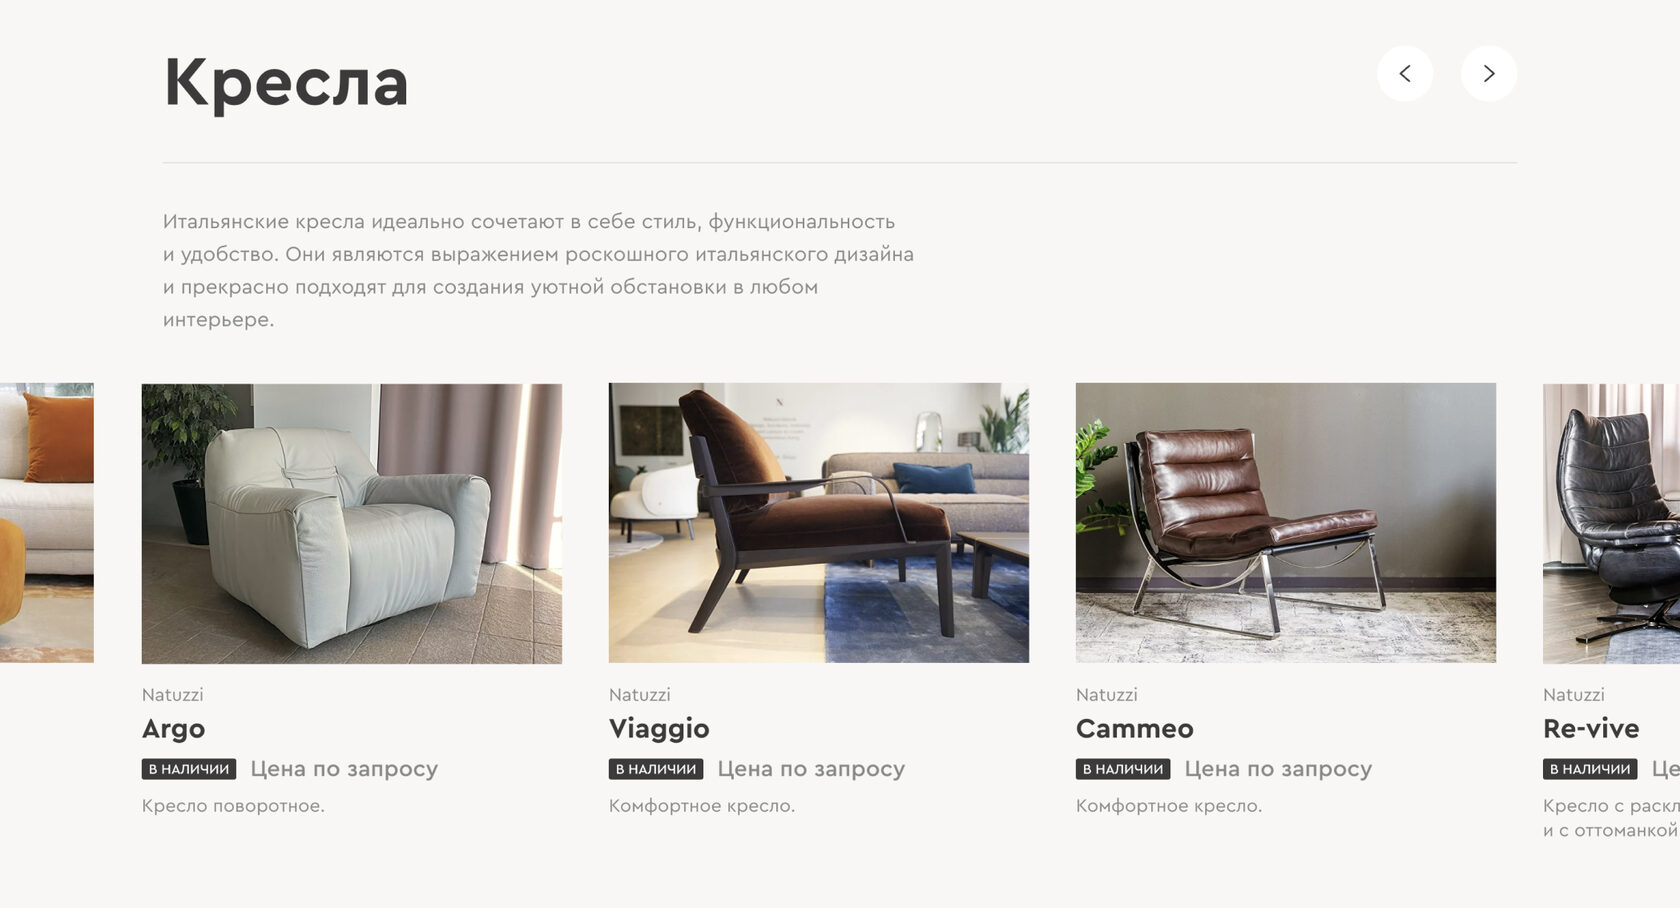The width and height of the screenshot is (1680, 908).
Task: Open the Re-vive recliner photo
Action: click(1611, 523)
